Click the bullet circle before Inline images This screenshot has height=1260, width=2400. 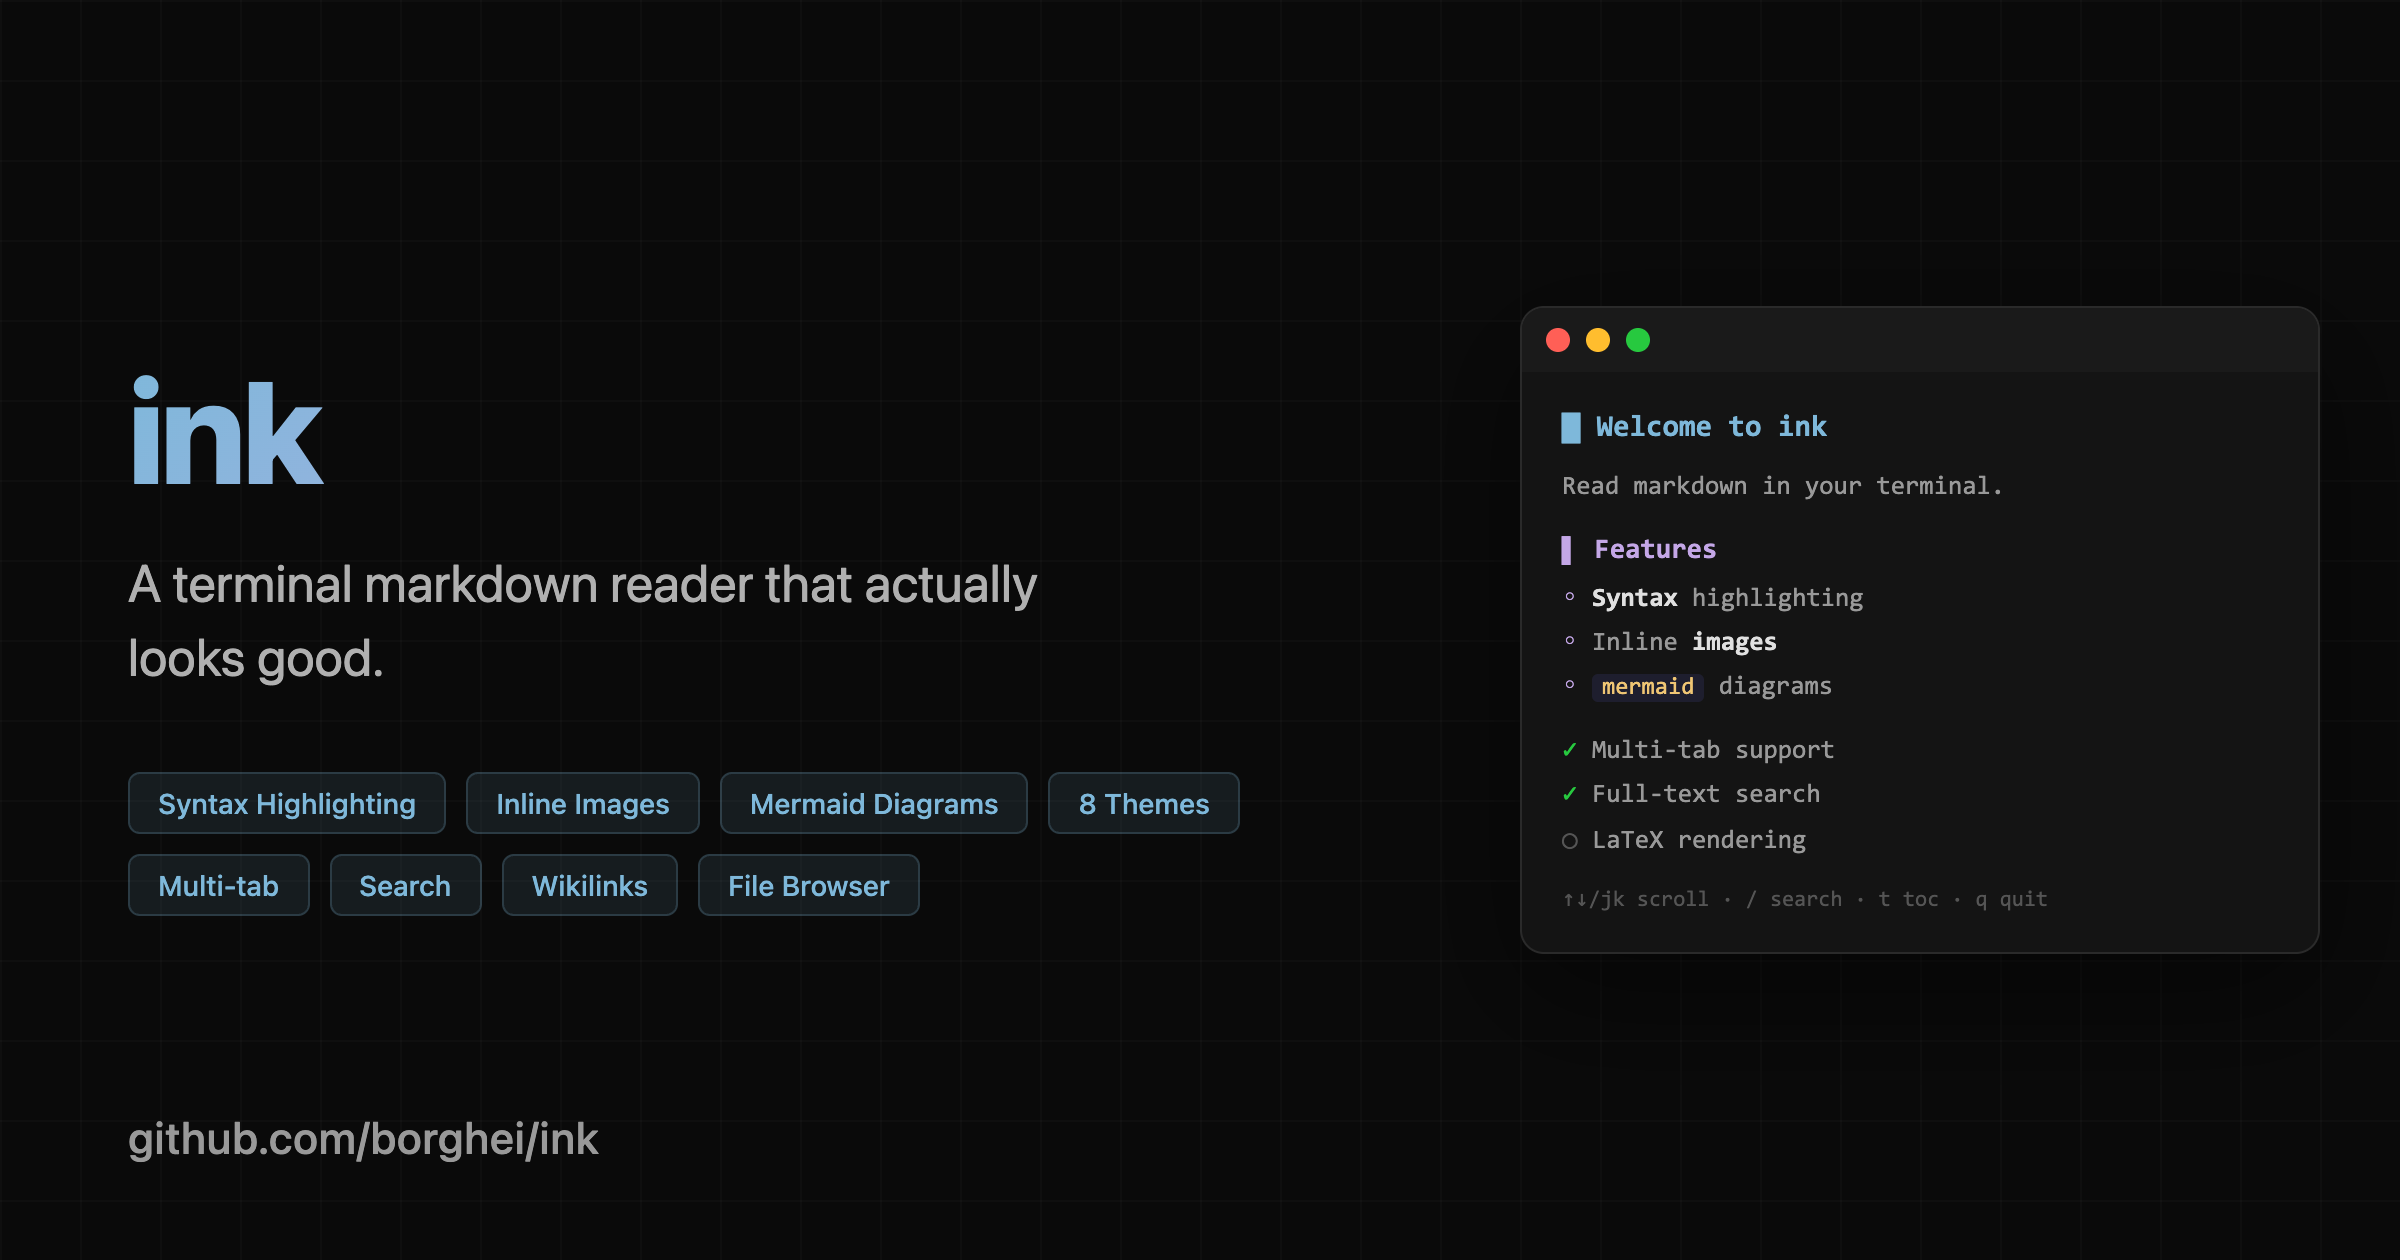(1570, 641)
